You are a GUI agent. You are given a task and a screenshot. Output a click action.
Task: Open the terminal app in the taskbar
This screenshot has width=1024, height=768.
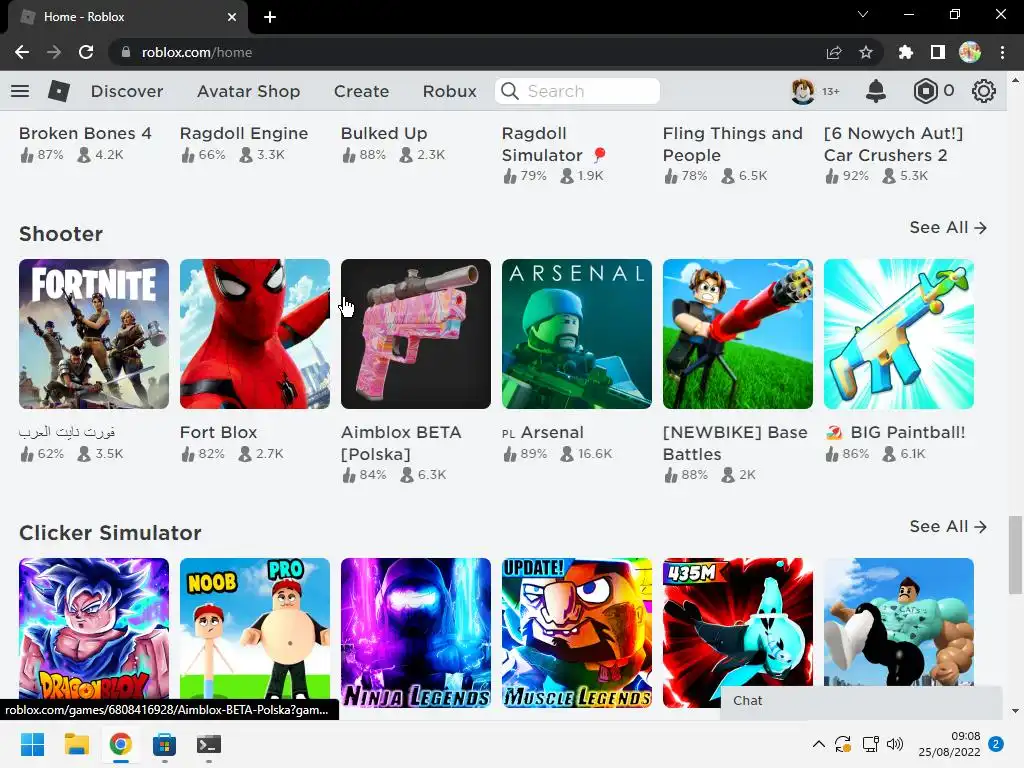tap(209, 744)
